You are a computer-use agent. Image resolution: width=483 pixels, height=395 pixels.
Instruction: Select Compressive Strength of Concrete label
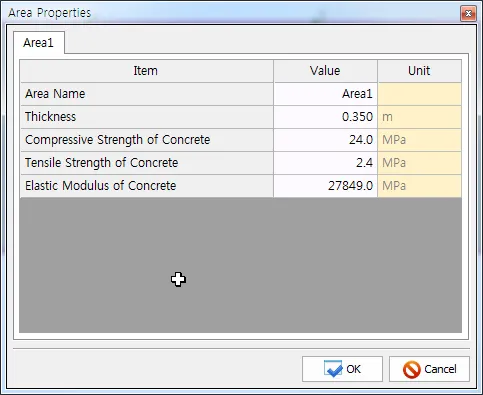point(147,140)
